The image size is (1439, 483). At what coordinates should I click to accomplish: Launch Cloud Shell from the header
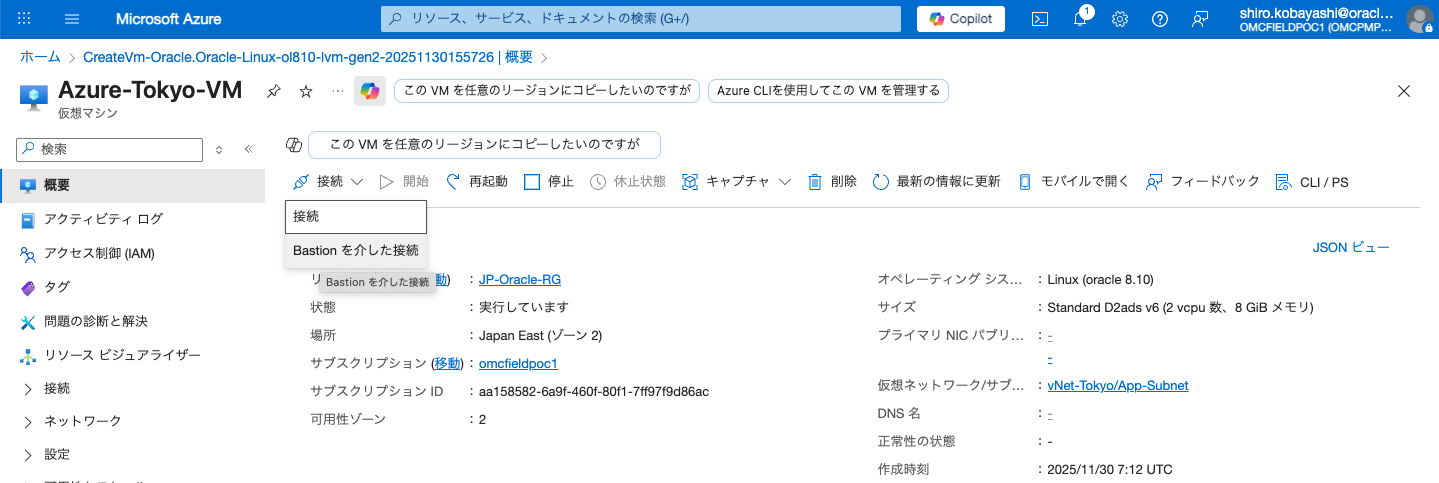pos(1040,19)
